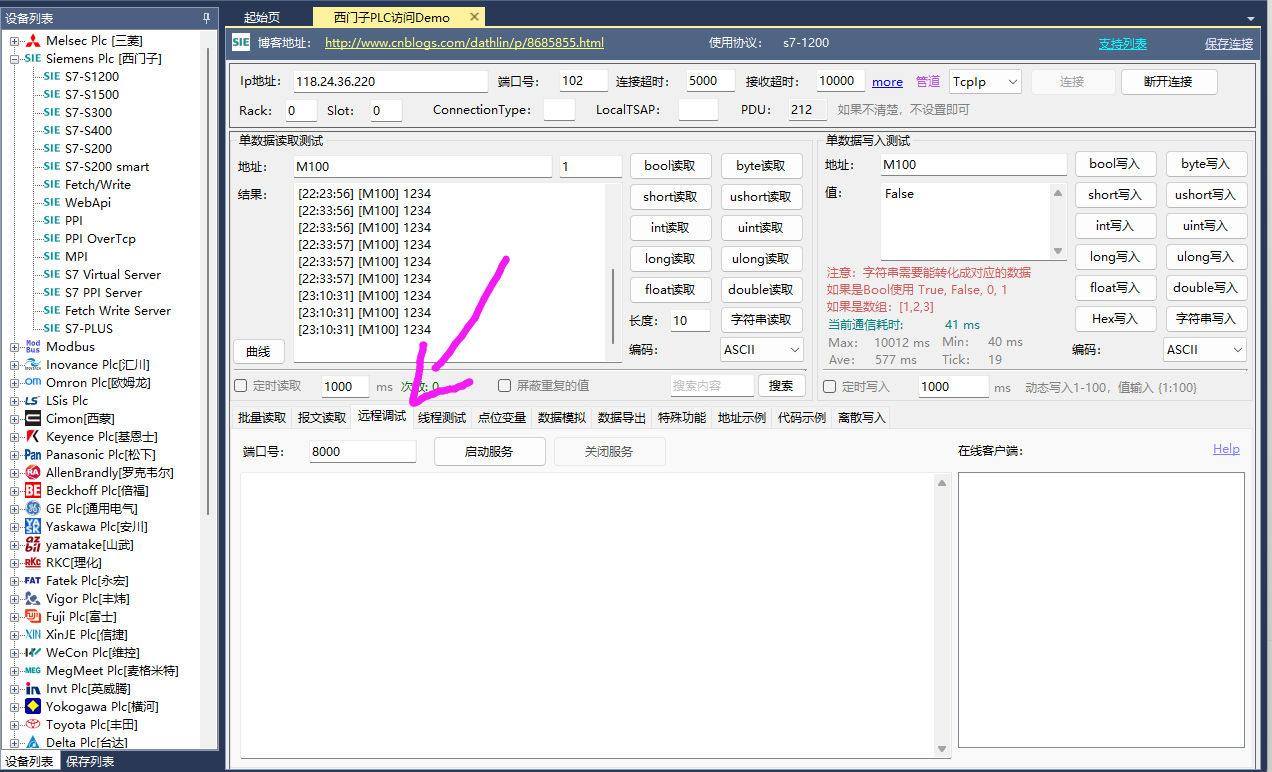Click the LSis Plc logo icon
This screenshot has height=772, width=1272.
33,401
